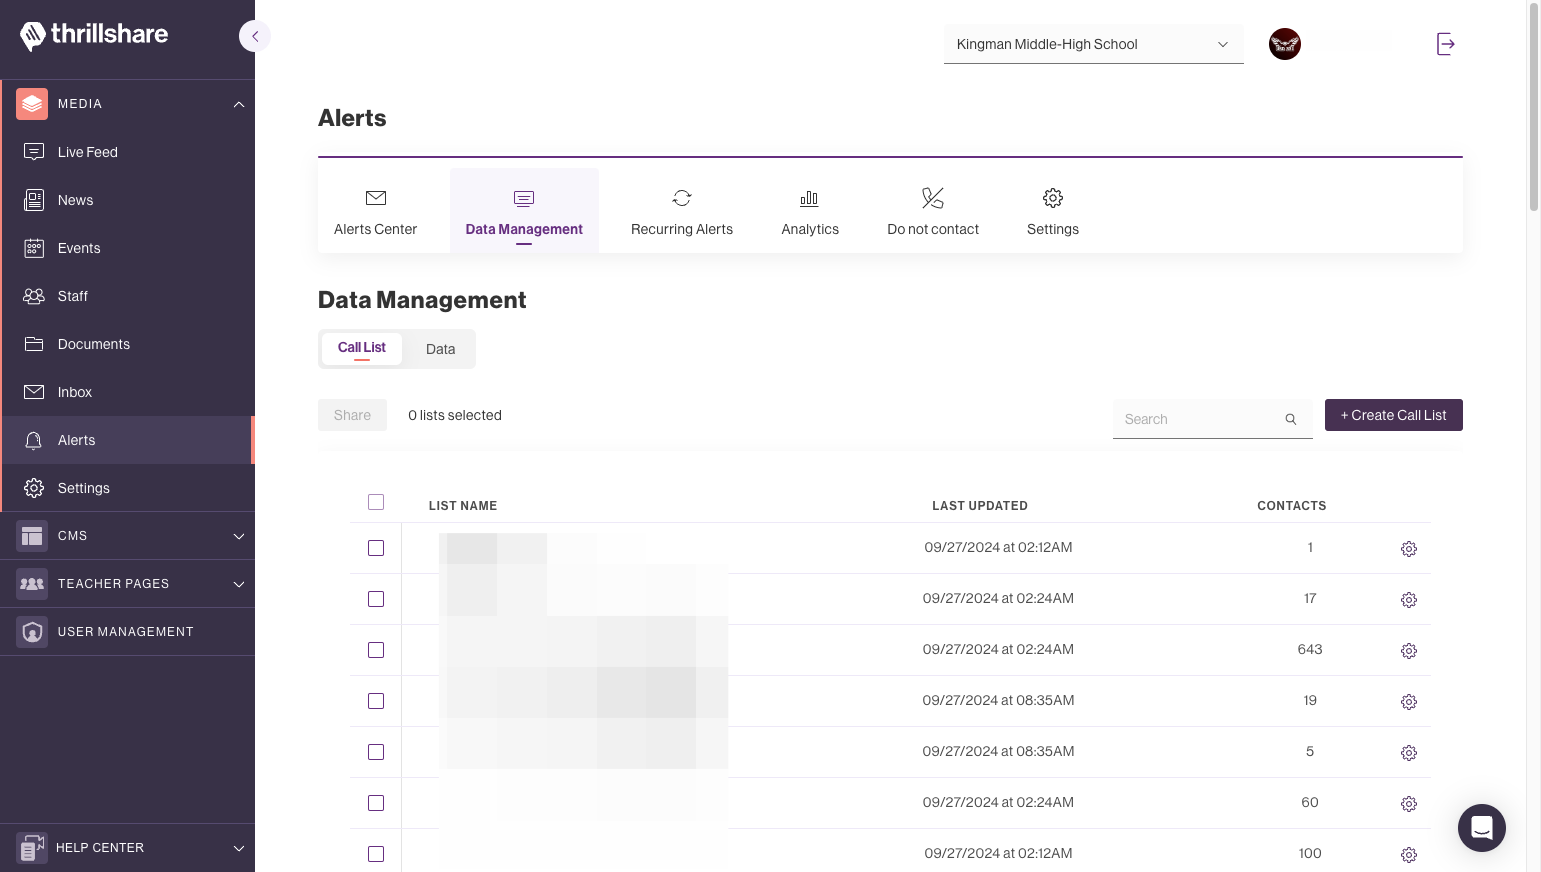The height and width of the screenshot is (872, 1541).
Task: Click the '09/27/2024 at 08:35AM' cell in the 19-contact row
Action: [998, 700]
